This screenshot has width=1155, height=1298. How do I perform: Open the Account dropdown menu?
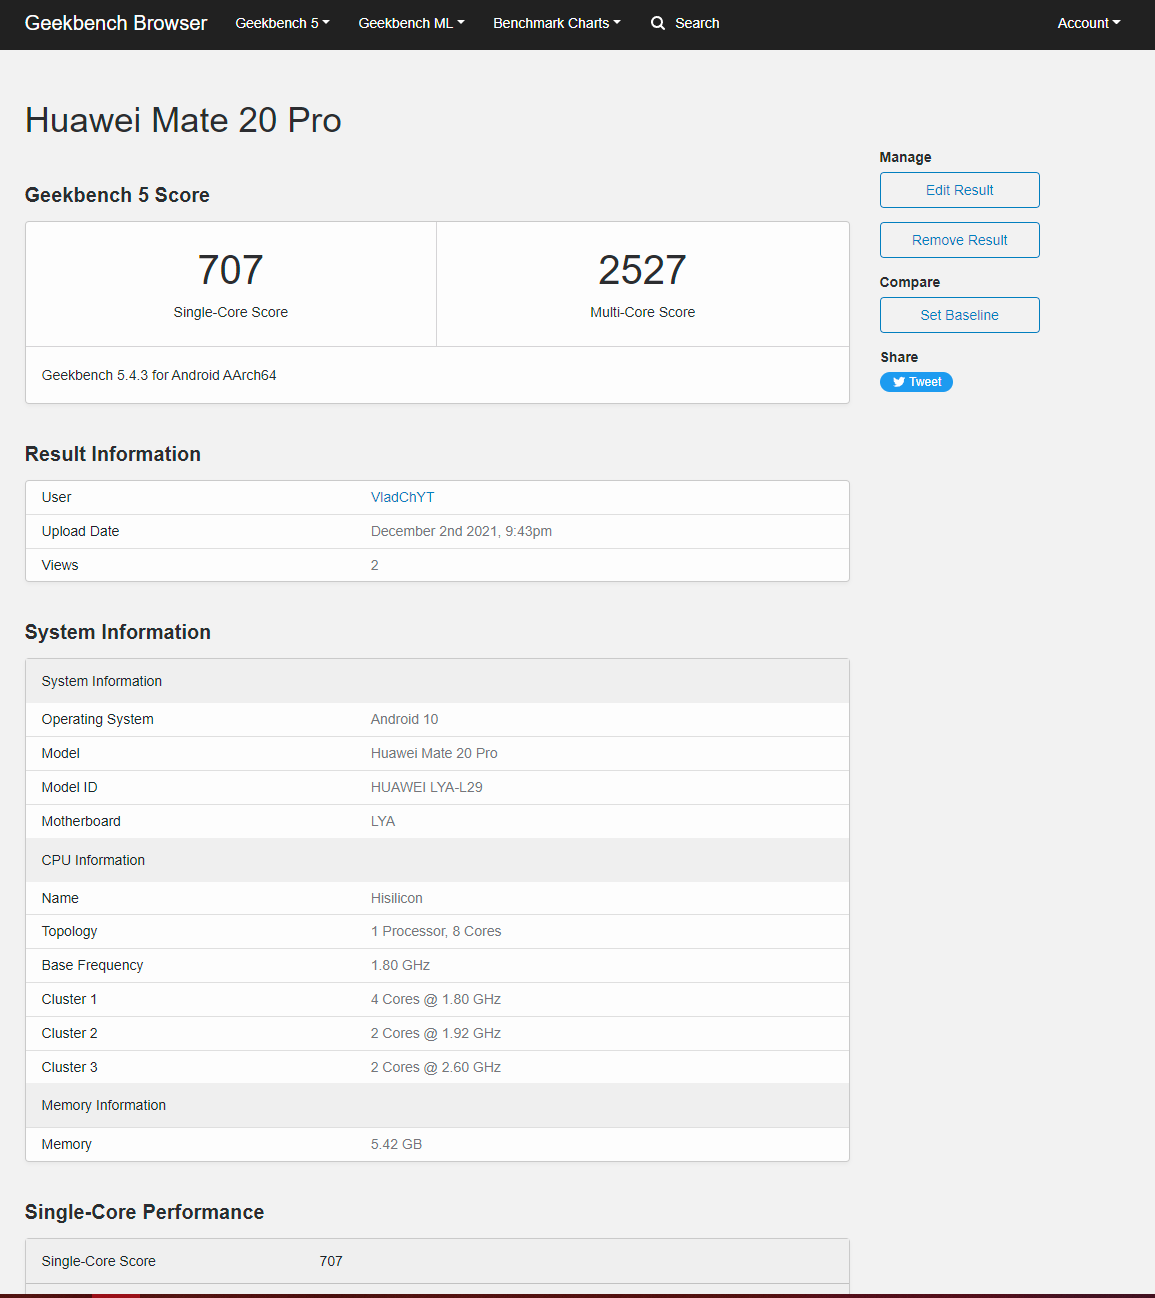click(1089, 23)
